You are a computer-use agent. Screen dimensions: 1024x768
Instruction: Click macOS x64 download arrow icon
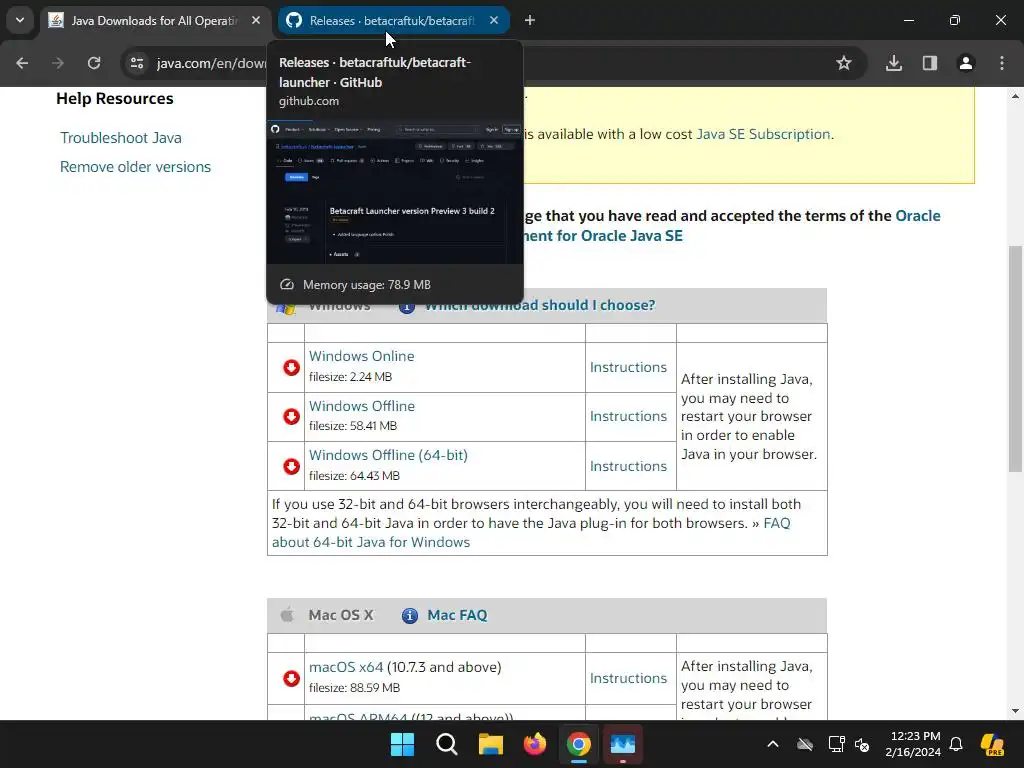291,679
